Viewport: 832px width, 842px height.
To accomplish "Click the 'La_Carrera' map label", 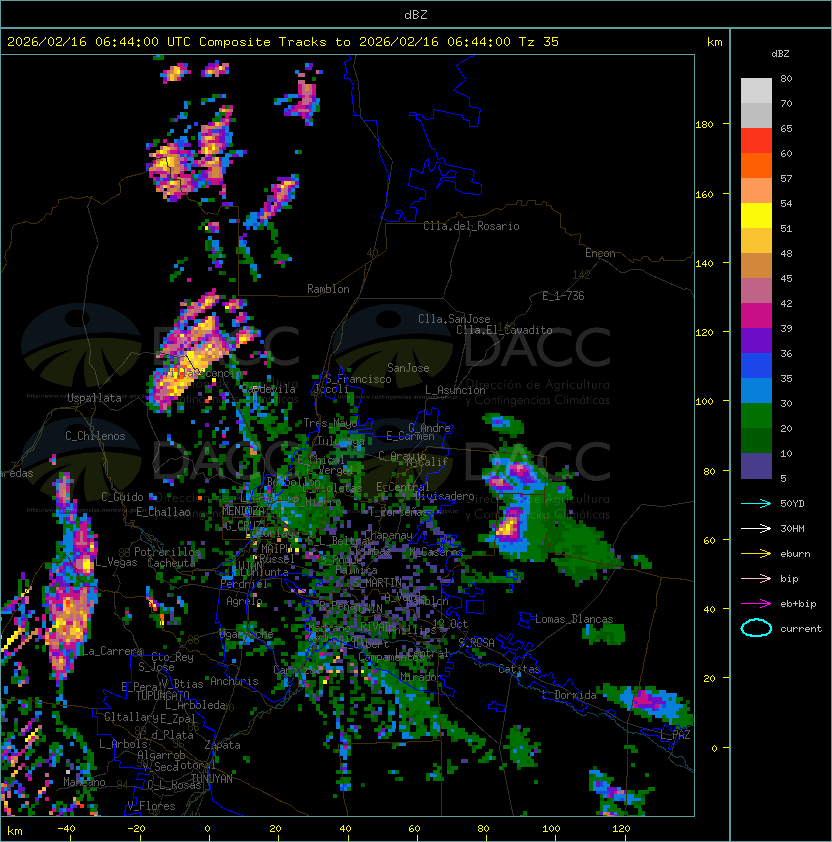I will click(112, 651).
